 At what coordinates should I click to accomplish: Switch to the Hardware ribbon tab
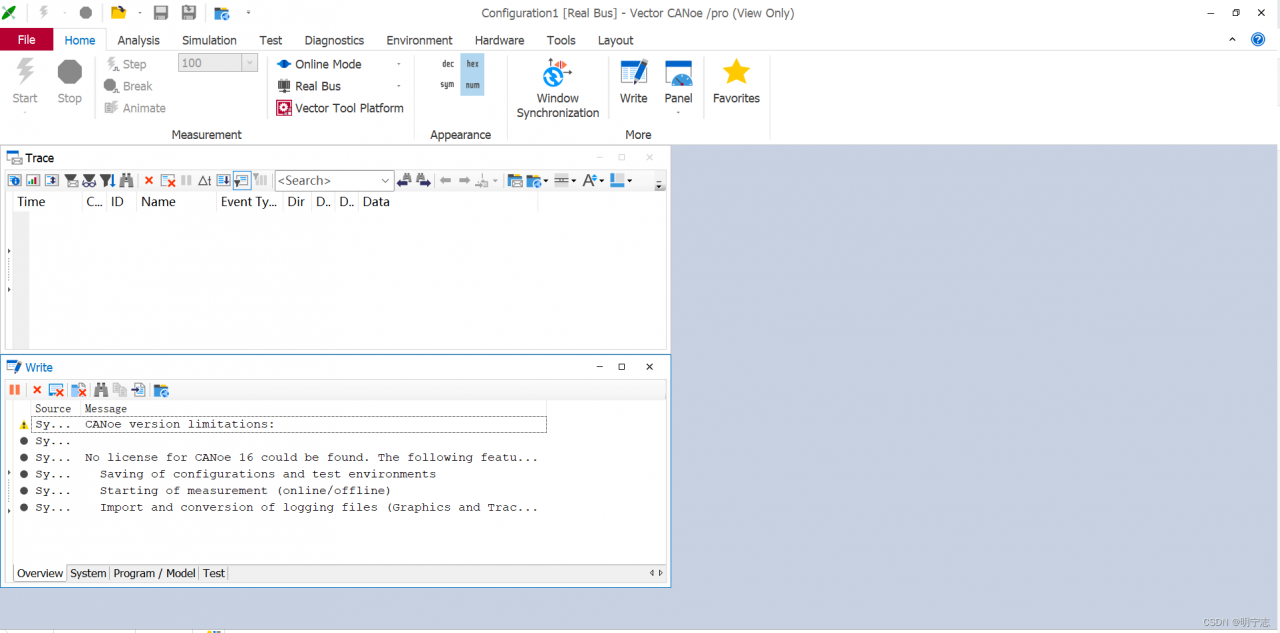coord(499,40)
